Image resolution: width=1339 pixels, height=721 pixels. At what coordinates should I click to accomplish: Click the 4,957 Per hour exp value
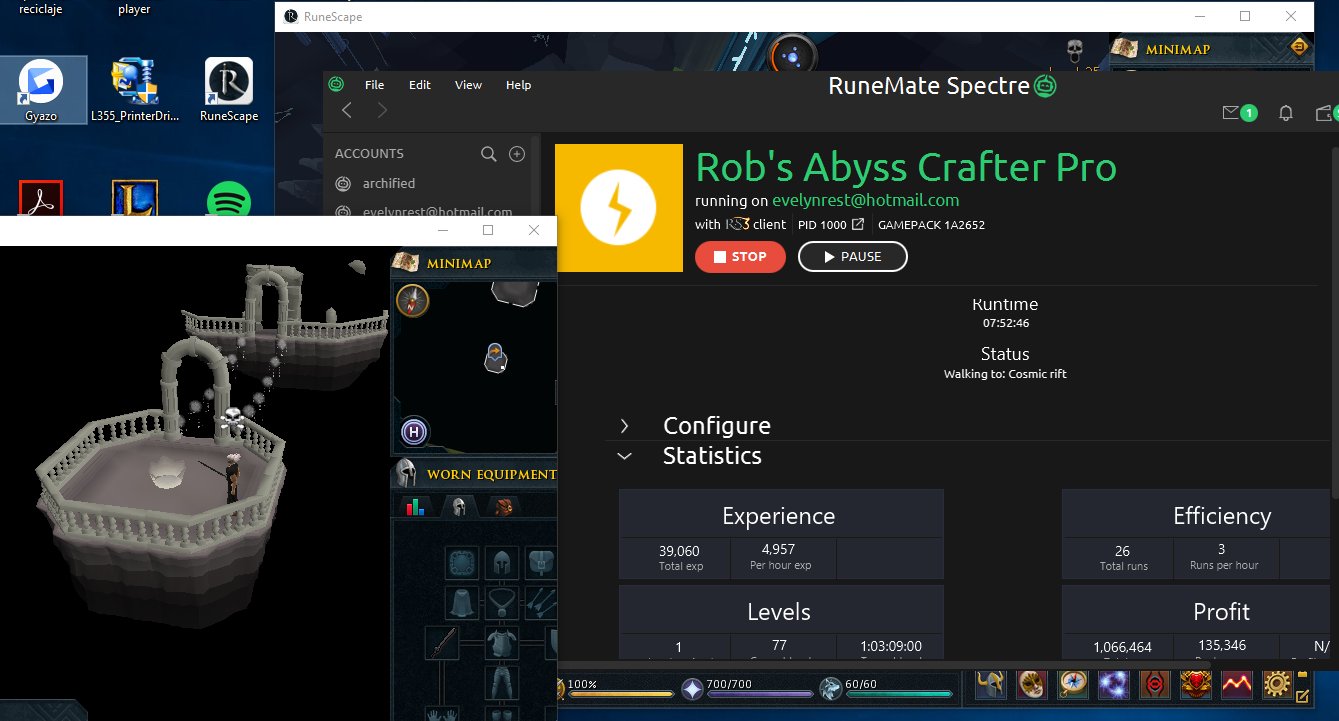pyautogui.click(x=780, y=549)
